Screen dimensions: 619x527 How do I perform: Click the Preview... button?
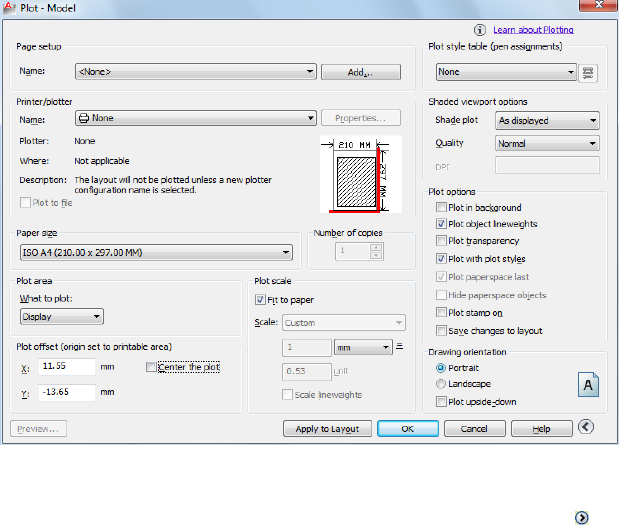coord(38,429)
